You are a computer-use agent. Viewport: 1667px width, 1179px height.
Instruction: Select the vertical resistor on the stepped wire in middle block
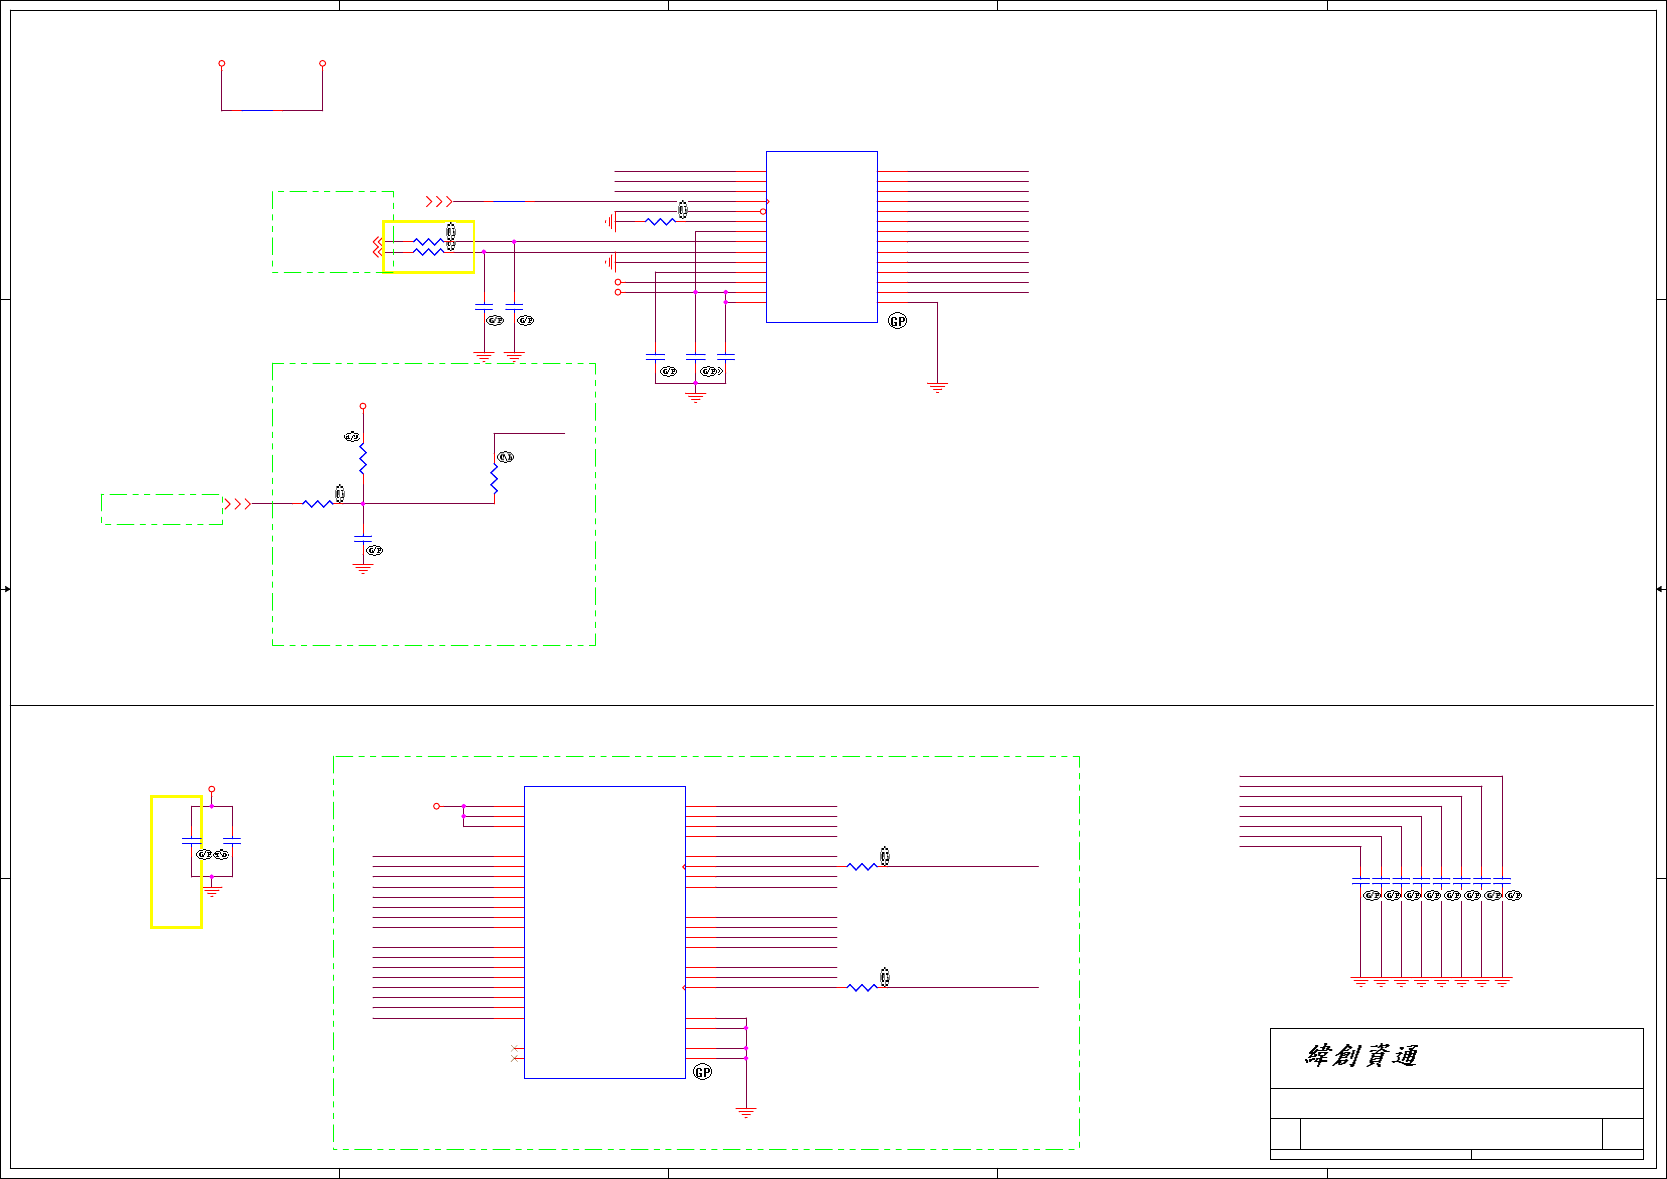point(494,480)
